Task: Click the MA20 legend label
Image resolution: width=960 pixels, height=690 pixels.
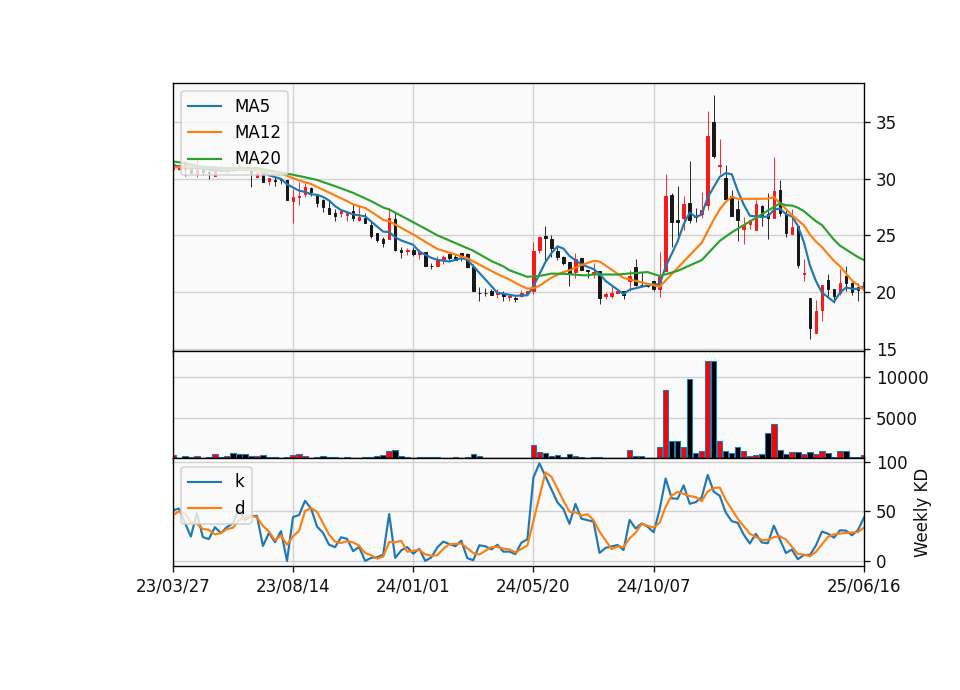Action: click(x=257, y=158)
